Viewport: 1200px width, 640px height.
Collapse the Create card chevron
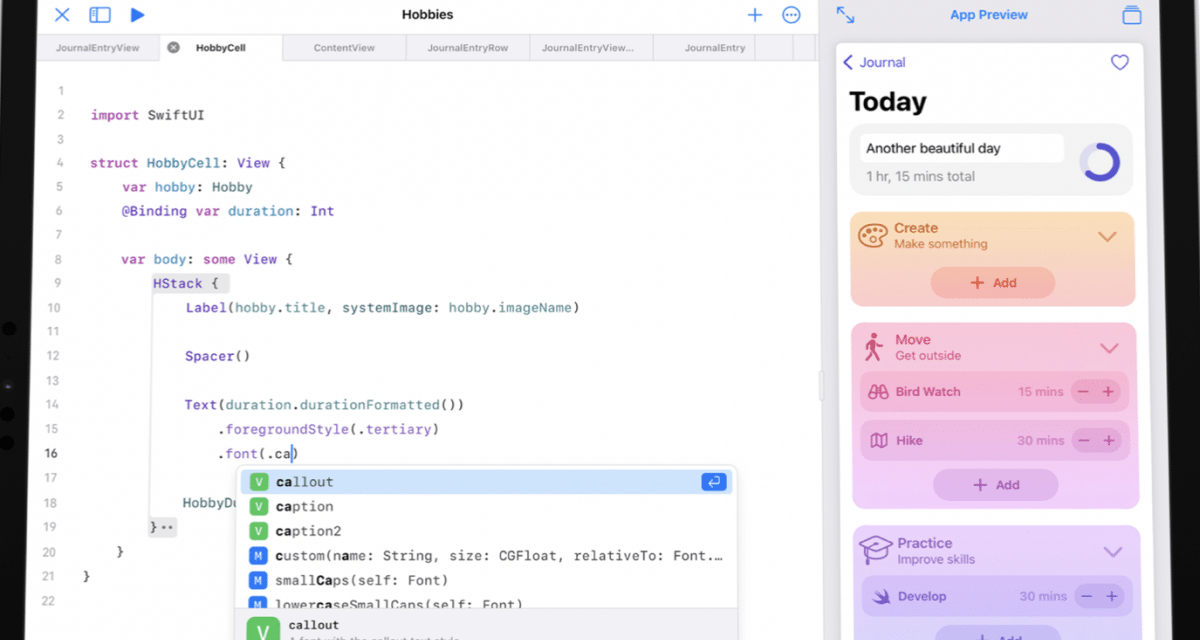coord(1107,236)
